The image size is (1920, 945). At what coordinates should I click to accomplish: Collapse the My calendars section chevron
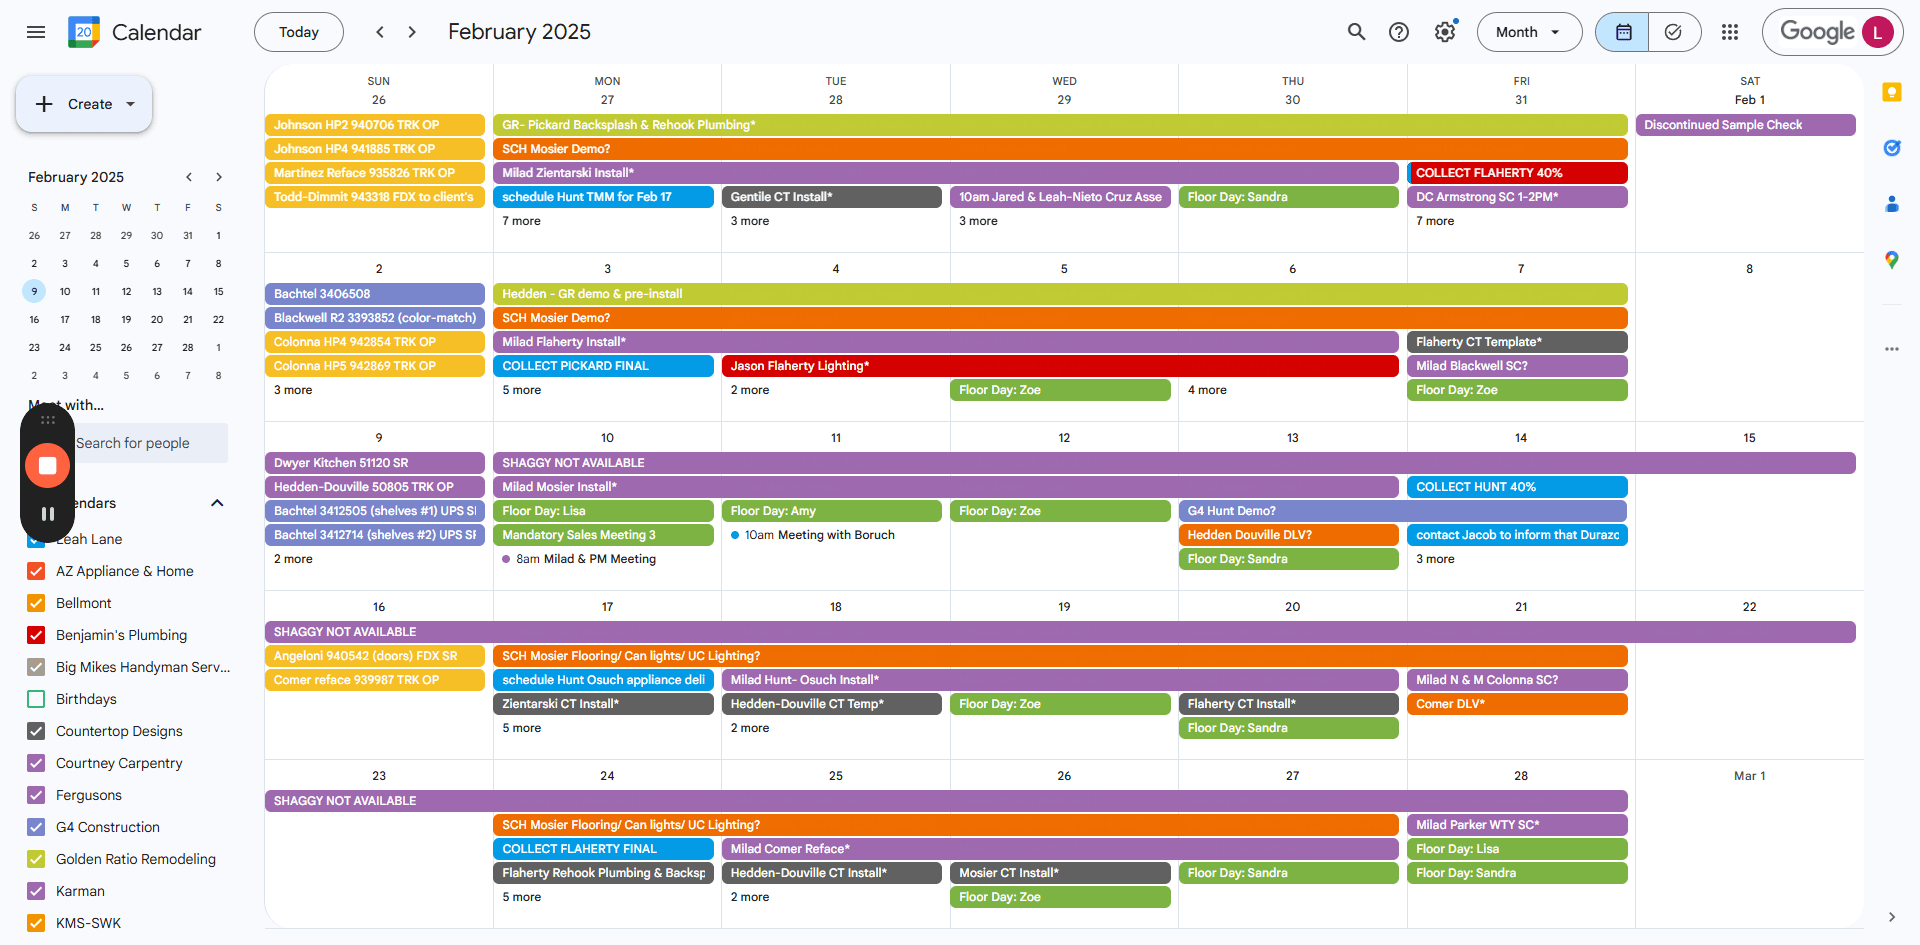click(217, 503)
